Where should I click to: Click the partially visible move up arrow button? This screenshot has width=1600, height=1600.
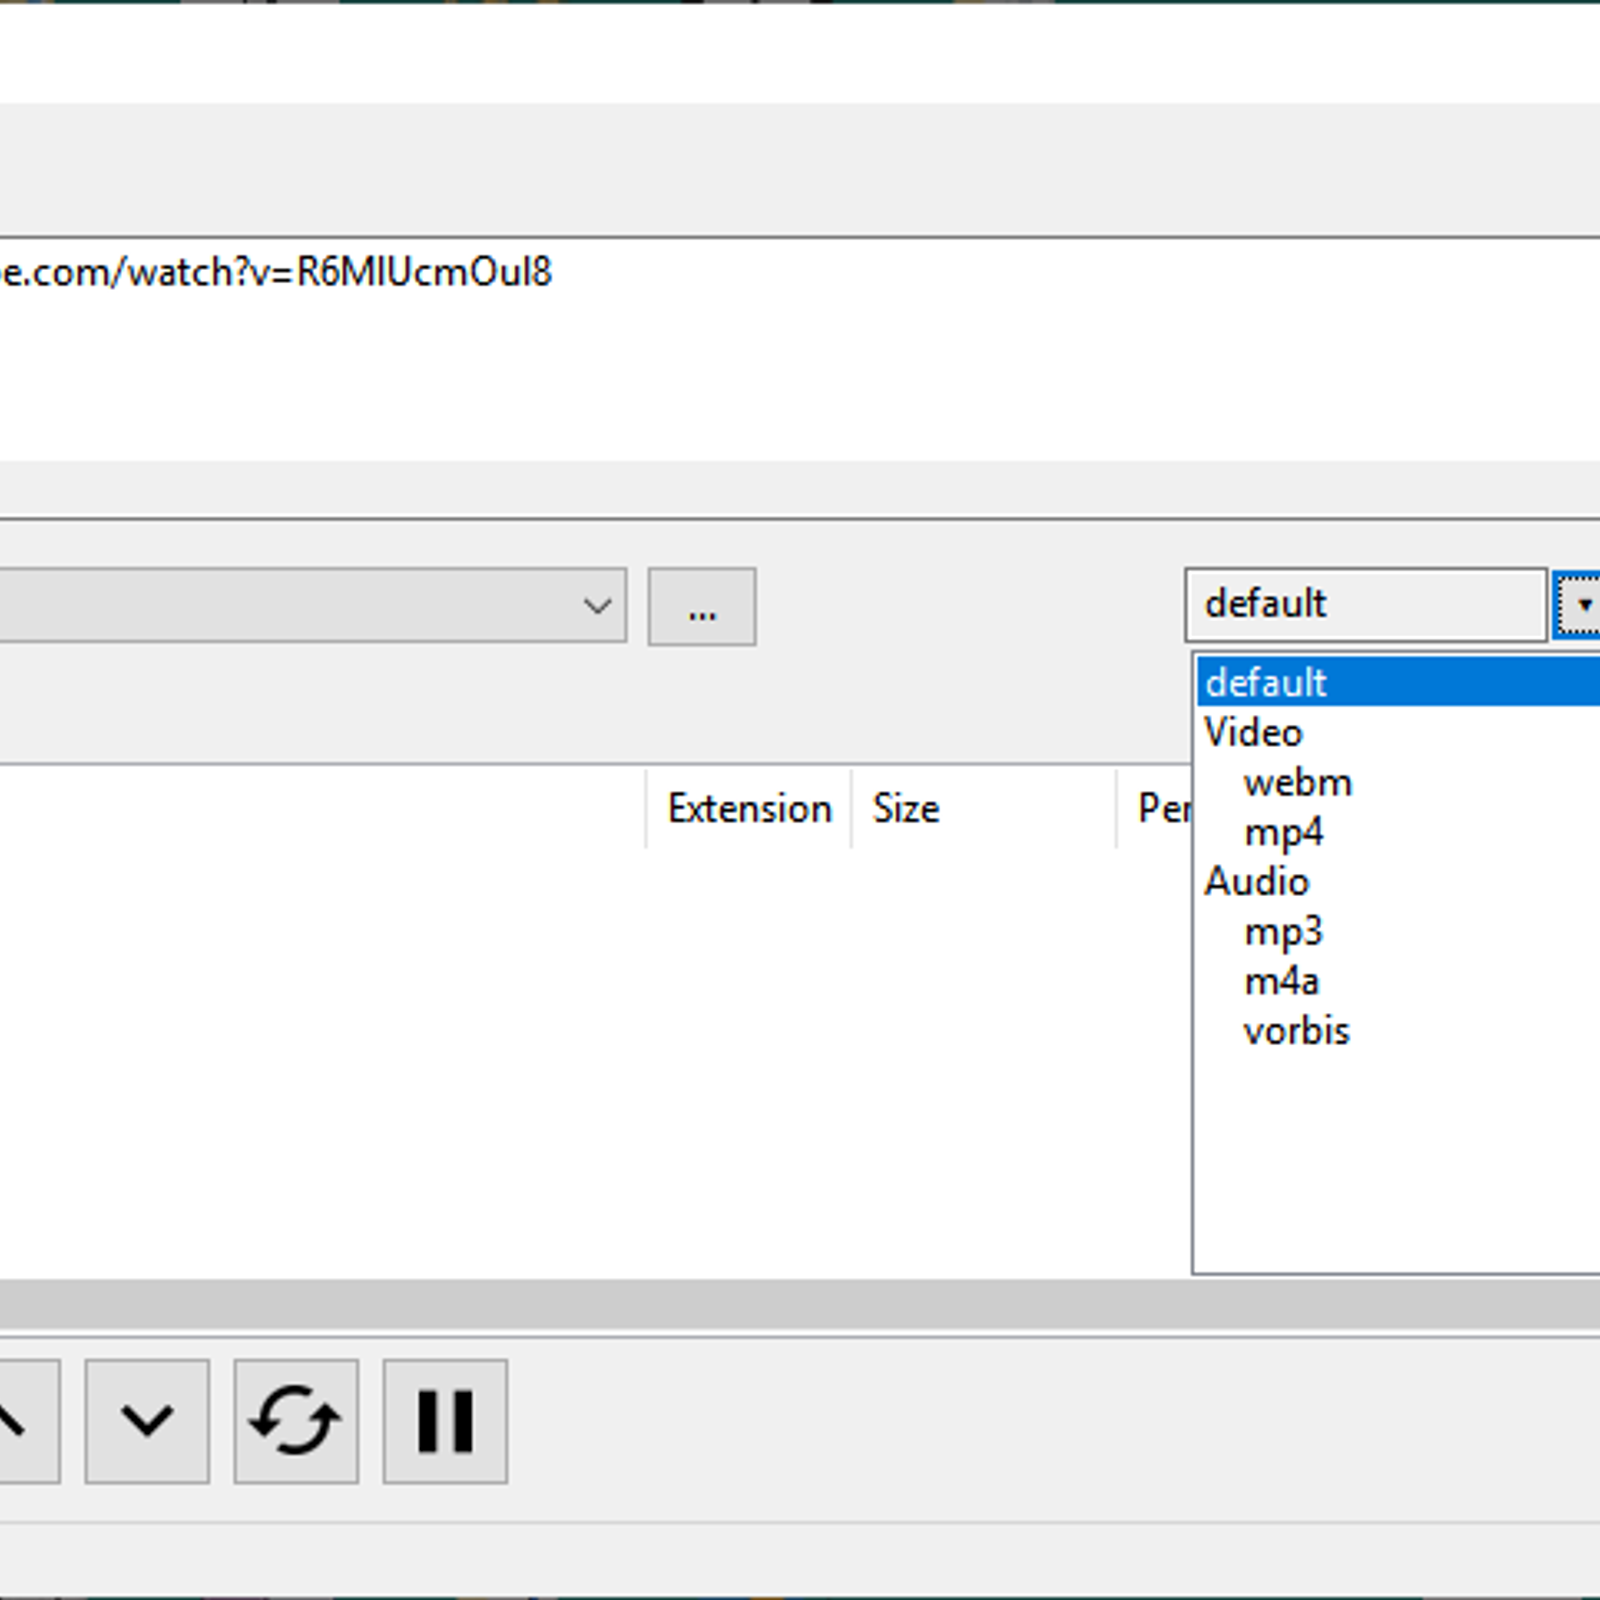[x=28, y=1420]
